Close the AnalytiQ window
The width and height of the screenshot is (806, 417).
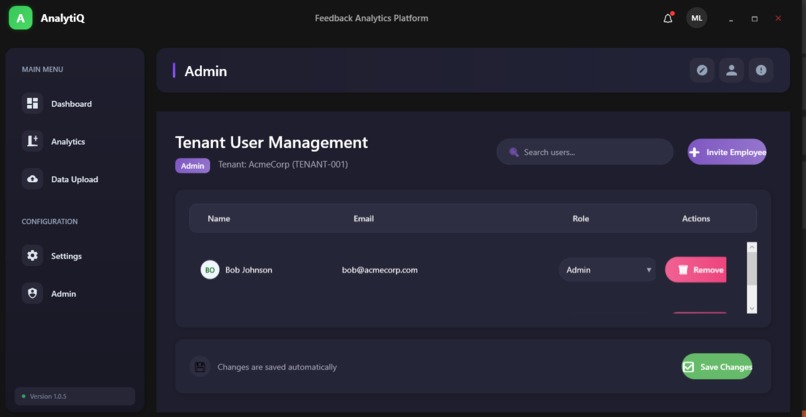[x=778, y=19]
